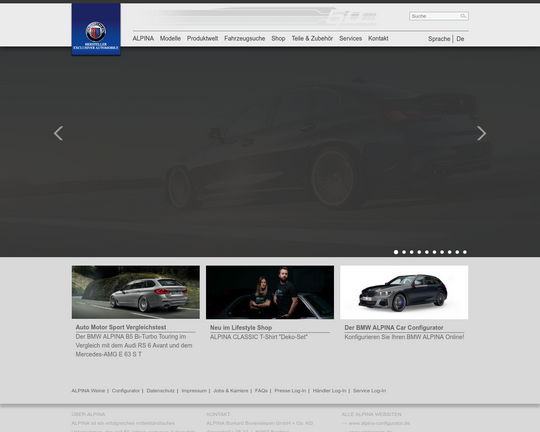Image resolution: width=540 pixels, height=432 pixels.
Task: Visit www.alpina-configurator.de link
Action: [379, 423]
